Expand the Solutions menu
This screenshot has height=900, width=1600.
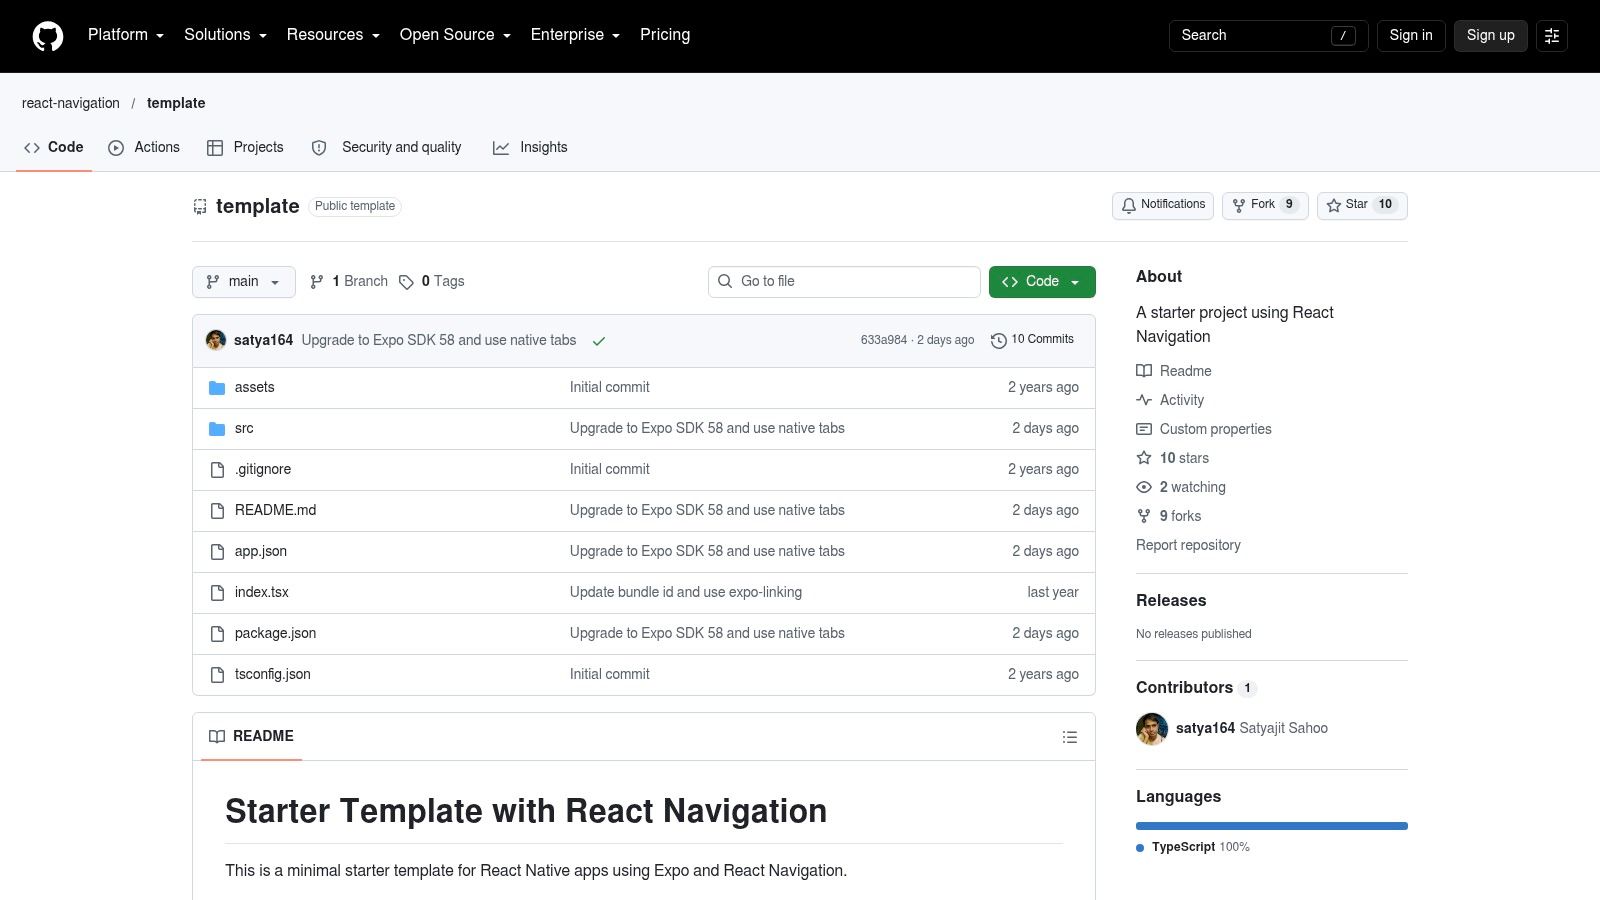click(x=225, y=35)
